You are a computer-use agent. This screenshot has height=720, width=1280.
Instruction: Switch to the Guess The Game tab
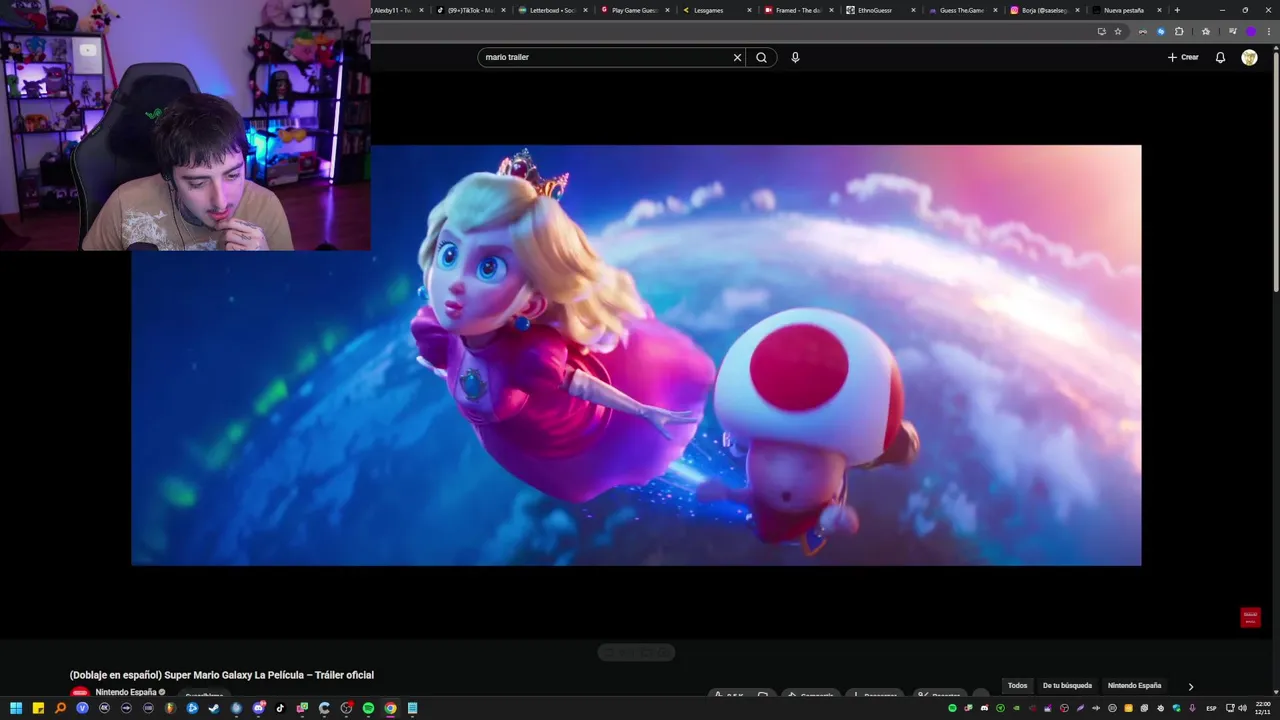click(962, 10)
